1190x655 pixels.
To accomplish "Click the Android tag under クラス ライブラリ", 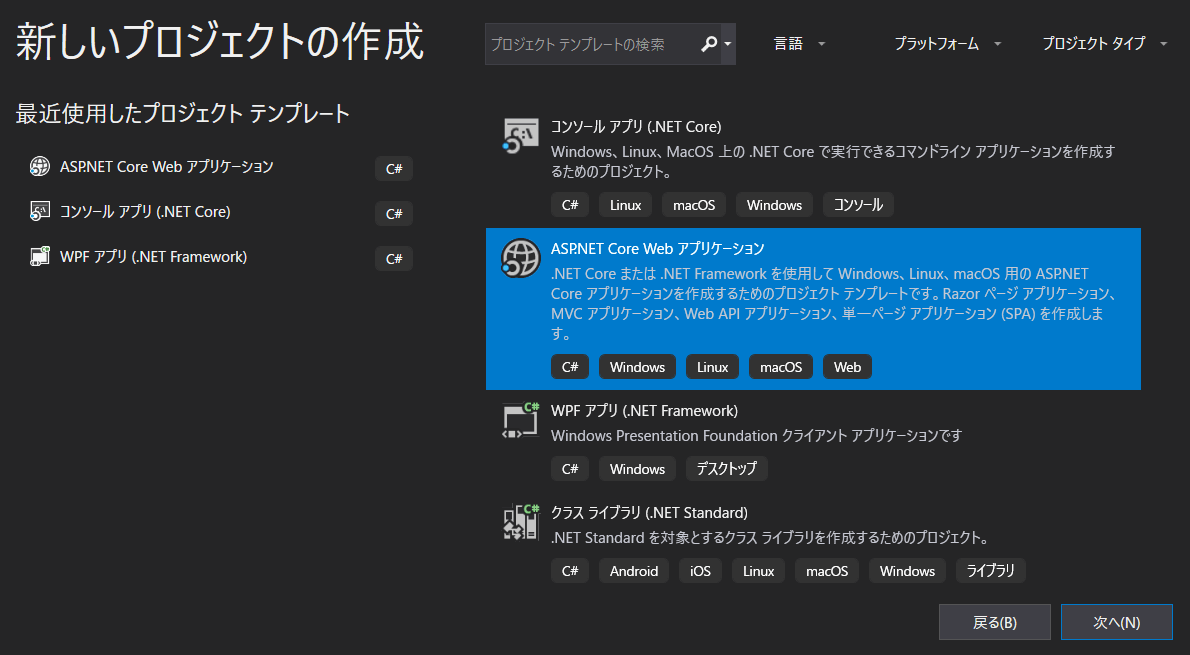I will tap(634, 571).
